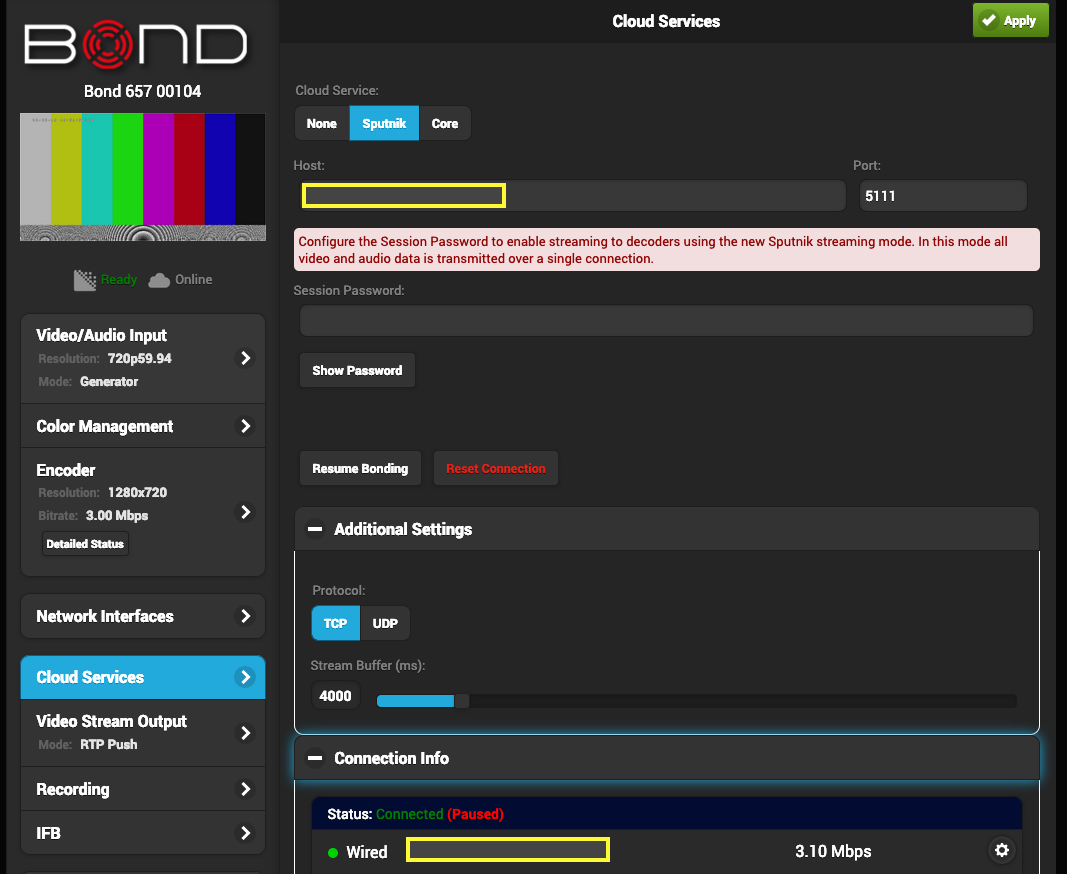Viewport: 1067px width, 874px height.
Task: Click the Stream Buffer slider track
Action: (696, 701)
